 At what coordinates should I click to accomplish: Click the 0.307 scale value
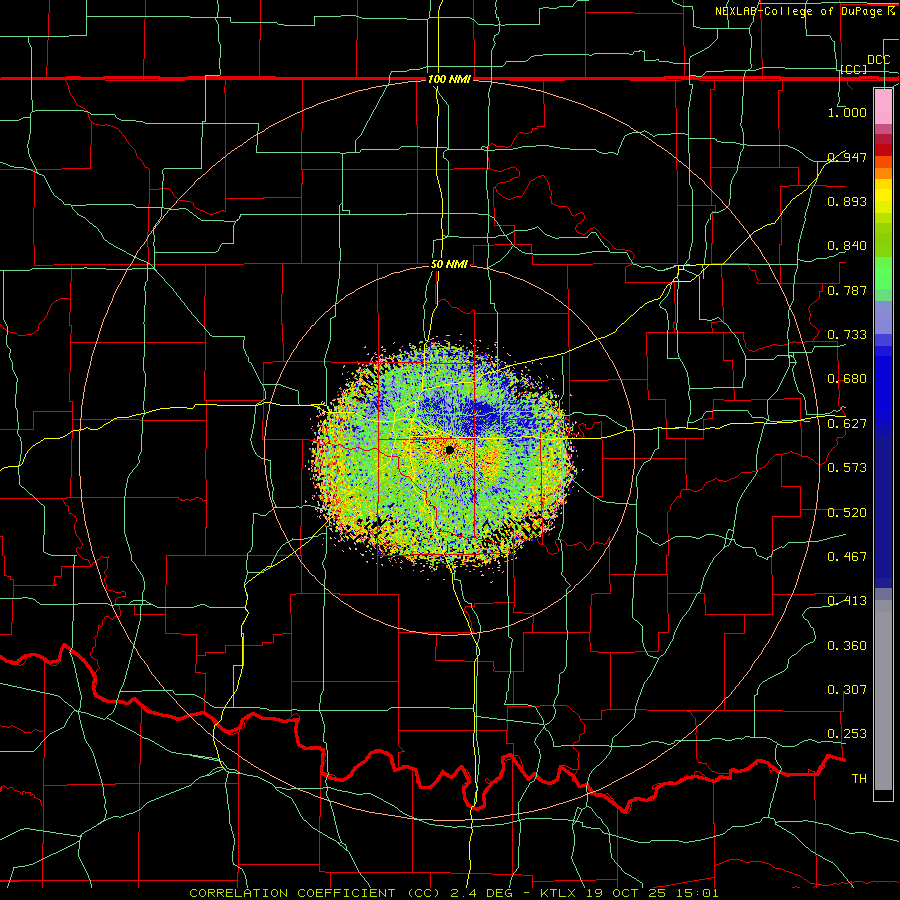point(847,689)
